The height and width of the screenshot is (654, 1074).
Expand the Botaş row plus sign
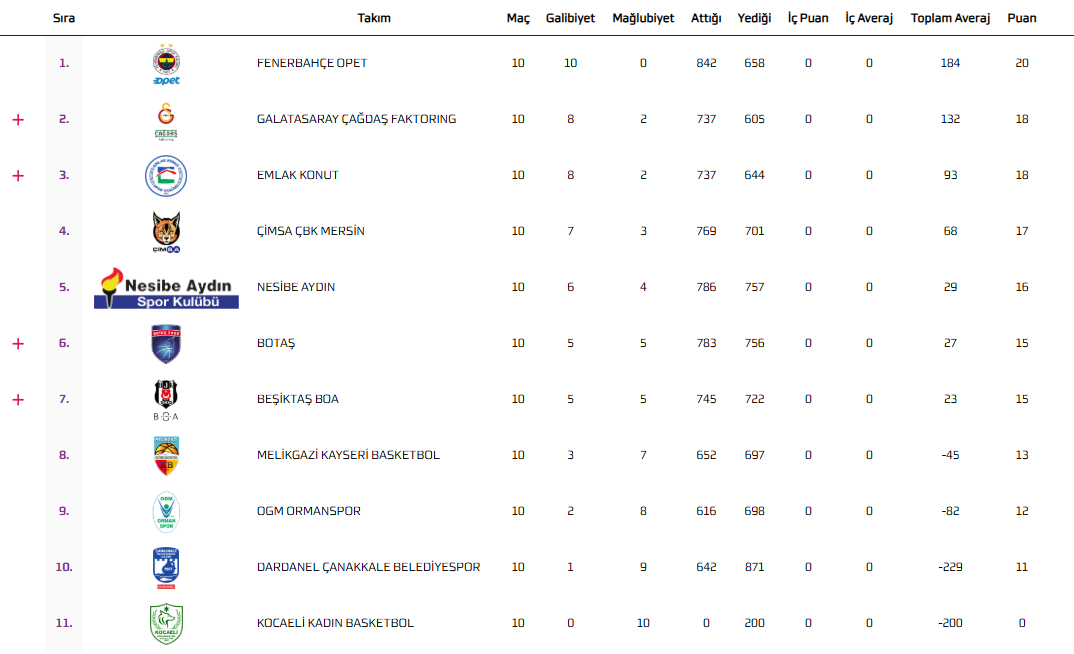pos(17,344)
